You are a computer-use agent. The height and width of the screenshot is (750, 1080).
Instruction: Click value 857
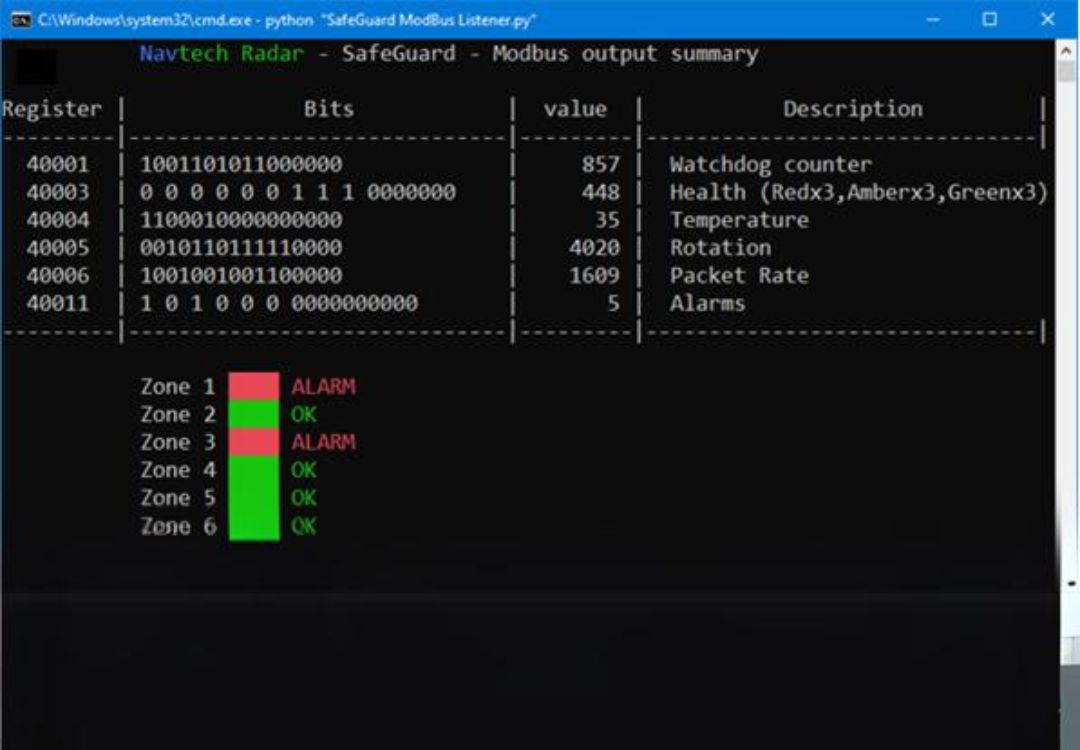601,165
